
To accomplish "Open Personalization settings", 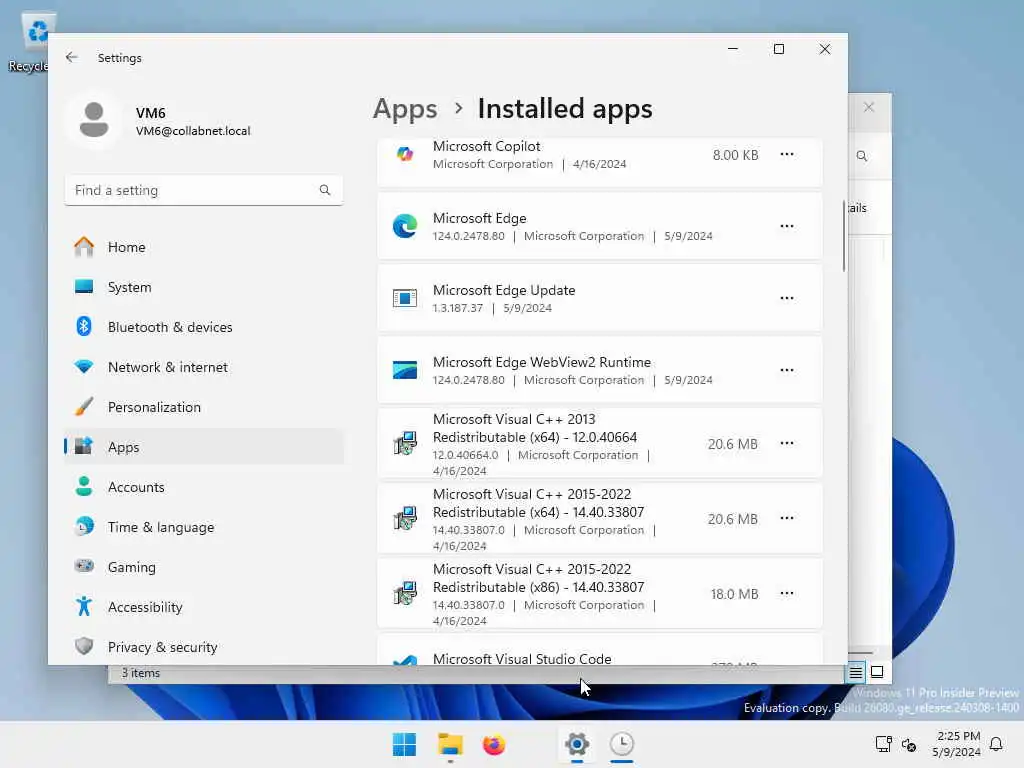I will (204, 407).
